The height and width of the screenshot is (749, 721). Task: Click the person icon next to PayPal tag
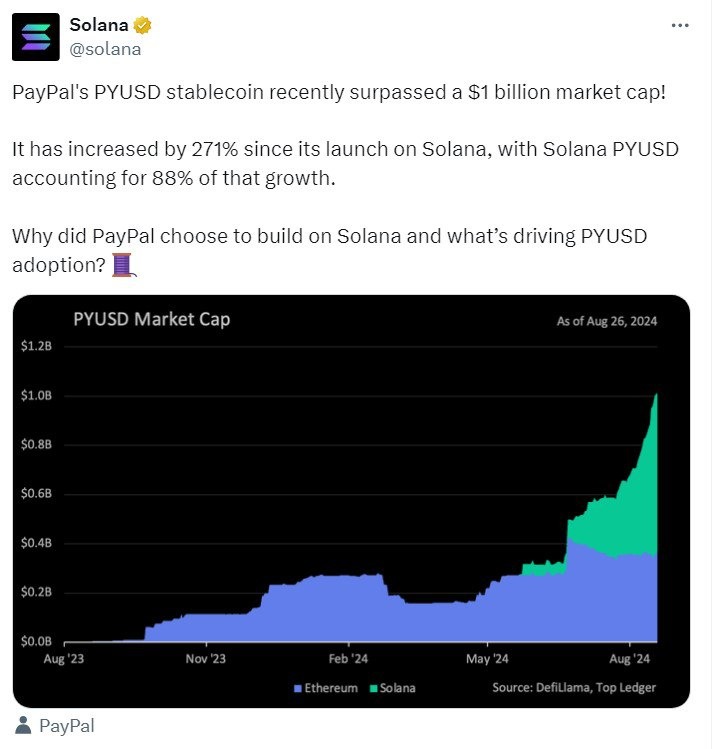[22, 726]
